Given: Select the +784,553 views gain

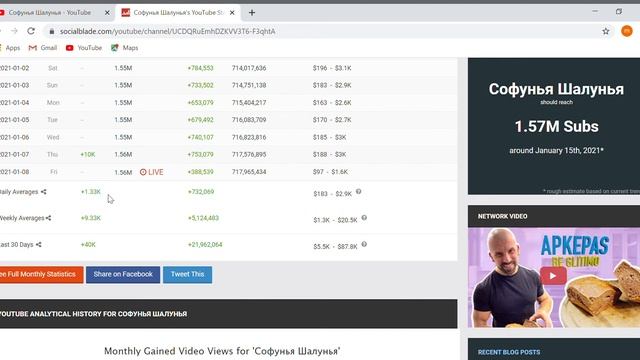Looking at the screenshot, I should pos(200,68).
